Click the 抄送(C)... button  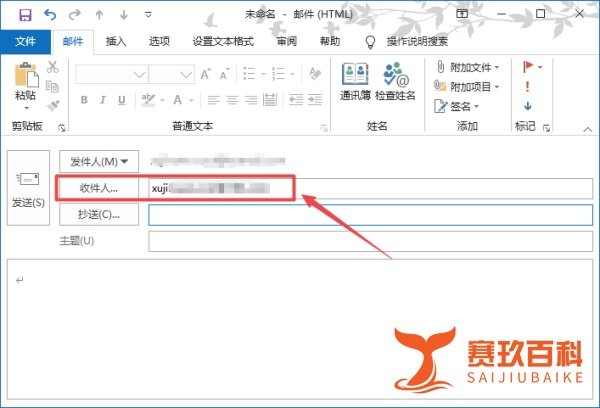pyautogui.click(x=99, y=214)
